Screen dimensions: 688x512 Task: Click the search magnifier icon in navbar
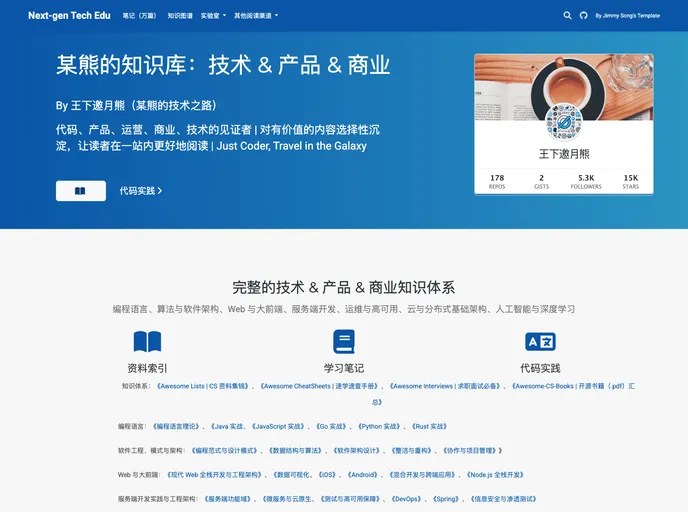(568, 16)
